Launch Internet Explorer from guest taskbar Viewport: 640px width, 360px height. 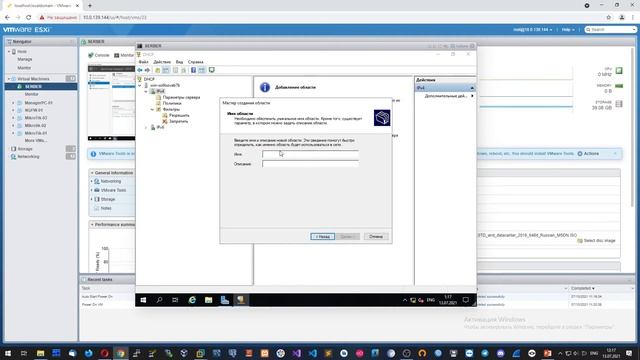click(x=192, y=300)
